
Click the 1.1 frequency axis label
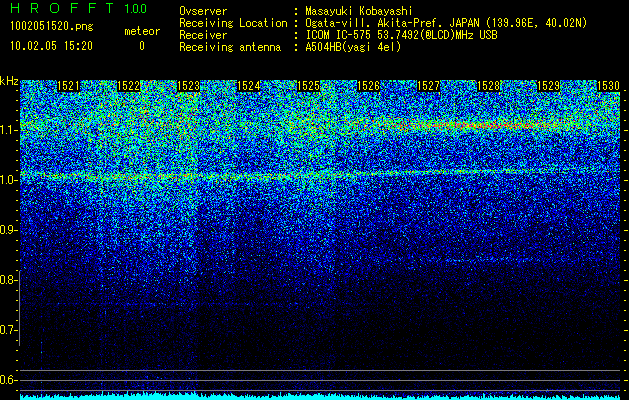(x=8, y=130)
